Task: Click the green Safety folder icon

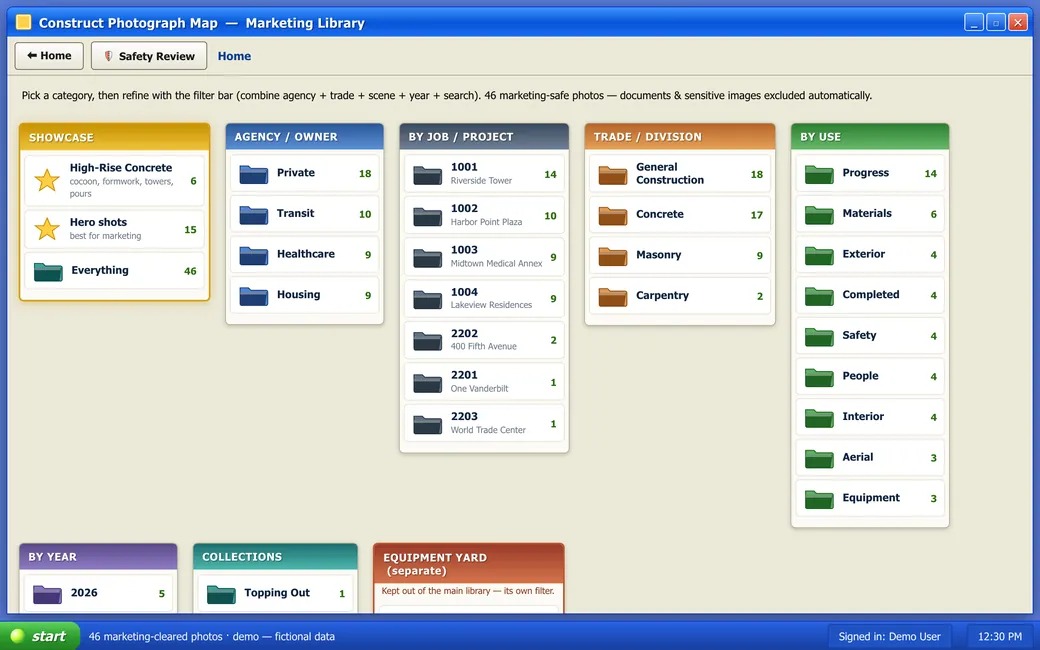Action: tap(819, 336)
